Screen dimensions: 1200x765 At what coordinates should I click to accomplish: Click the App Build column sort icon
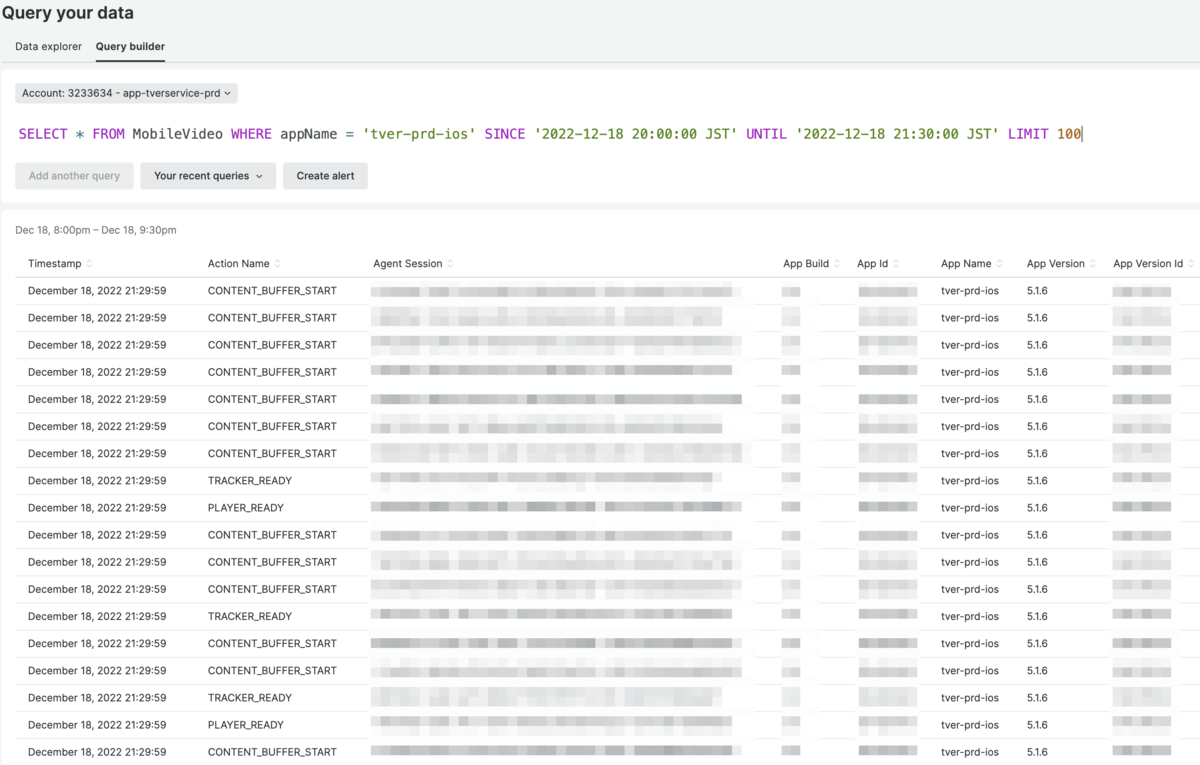tap(836, 263)
